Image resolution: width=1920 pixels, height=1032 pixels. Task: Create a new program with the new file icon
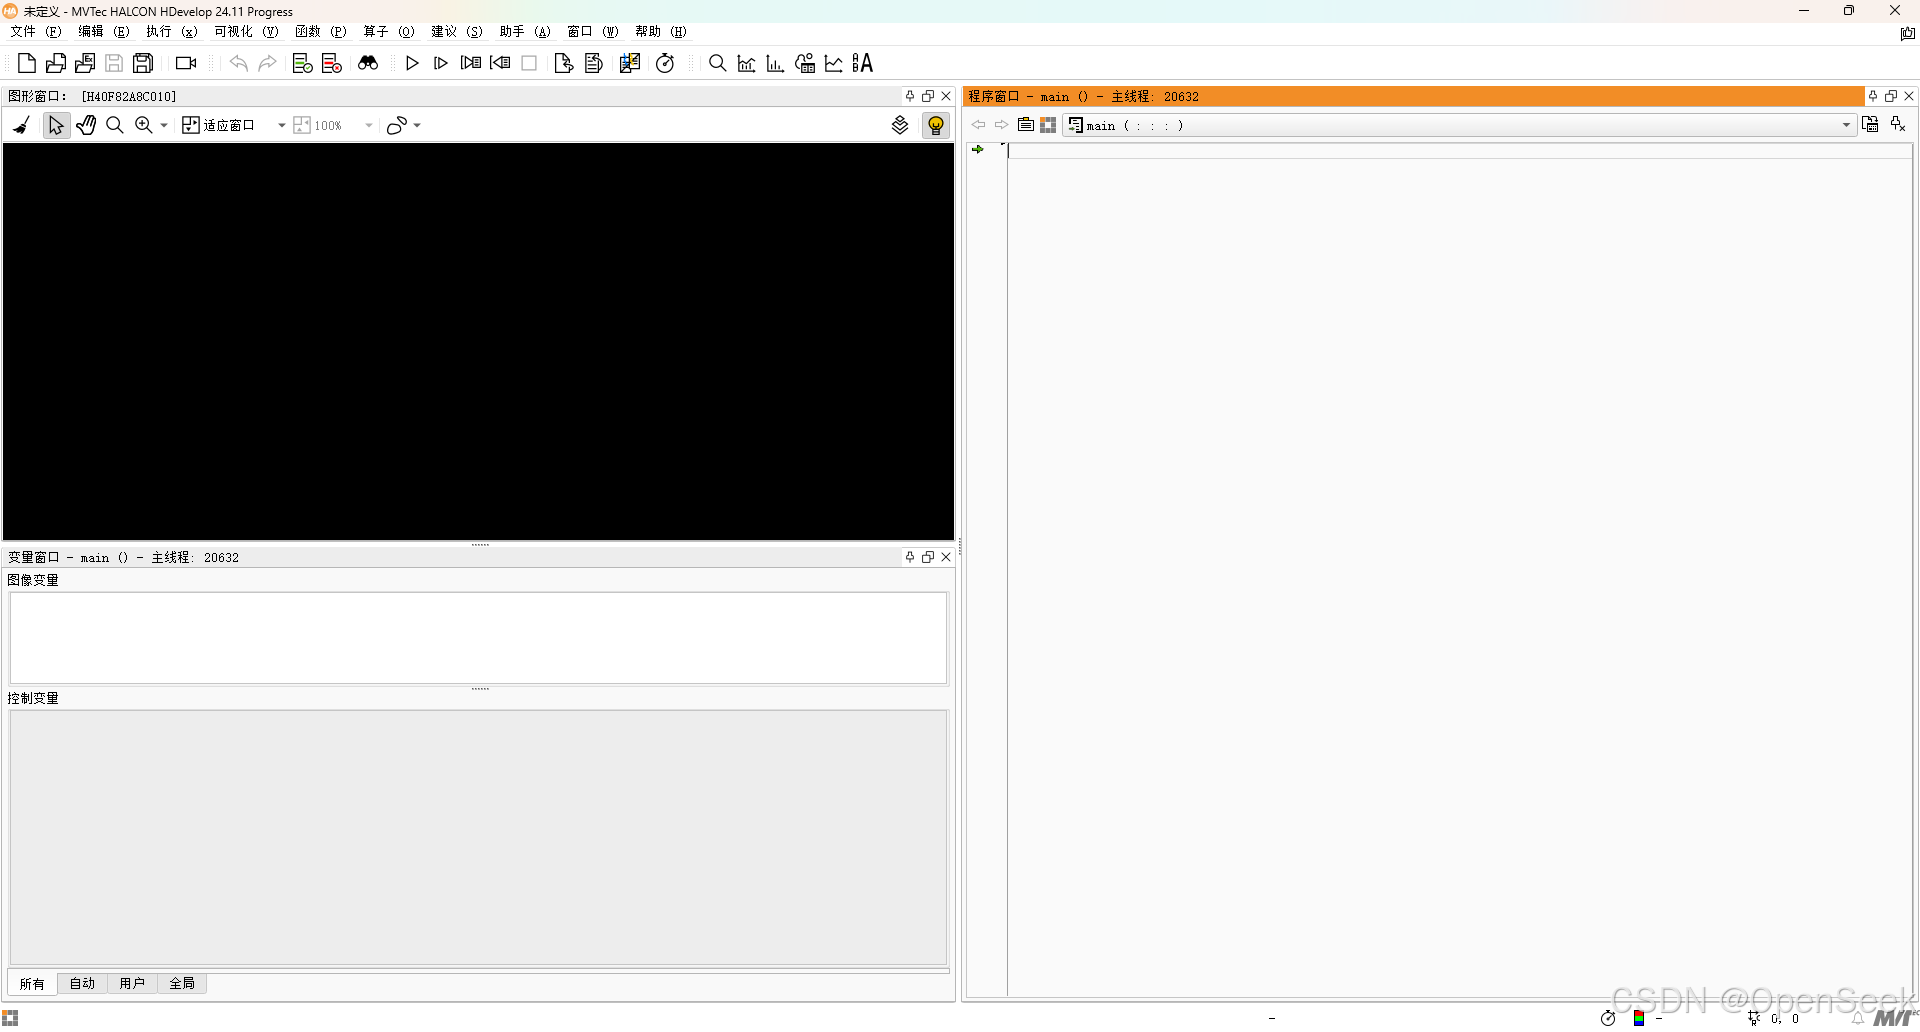26,62
